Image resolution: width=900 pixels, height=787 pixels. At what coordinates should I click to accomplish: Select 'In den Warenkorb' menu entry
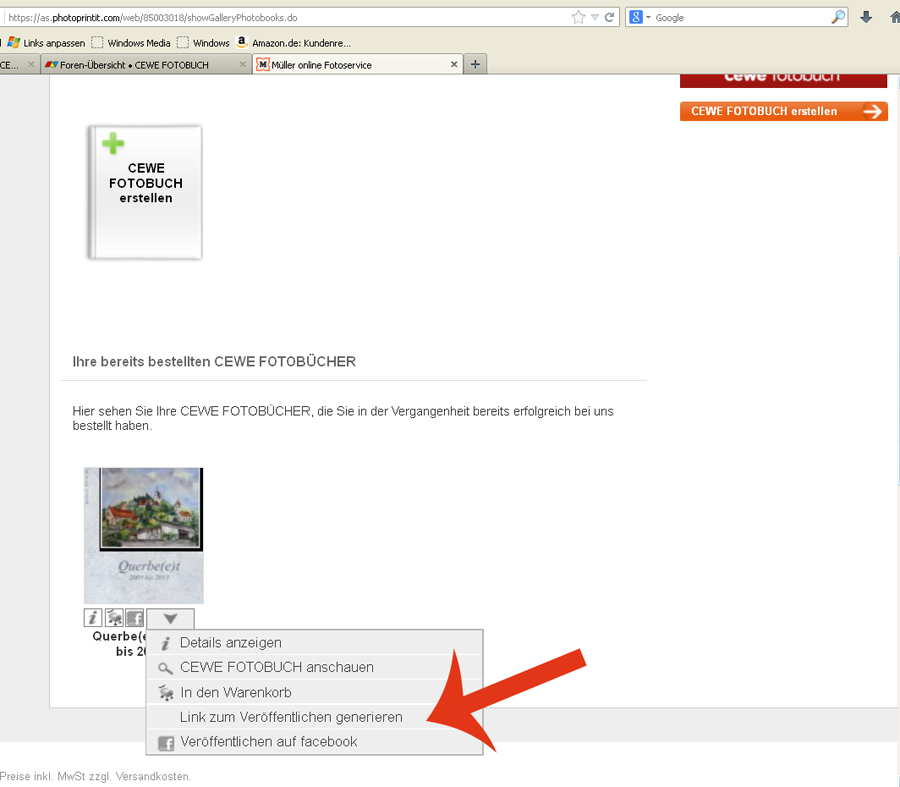[315, 693]
